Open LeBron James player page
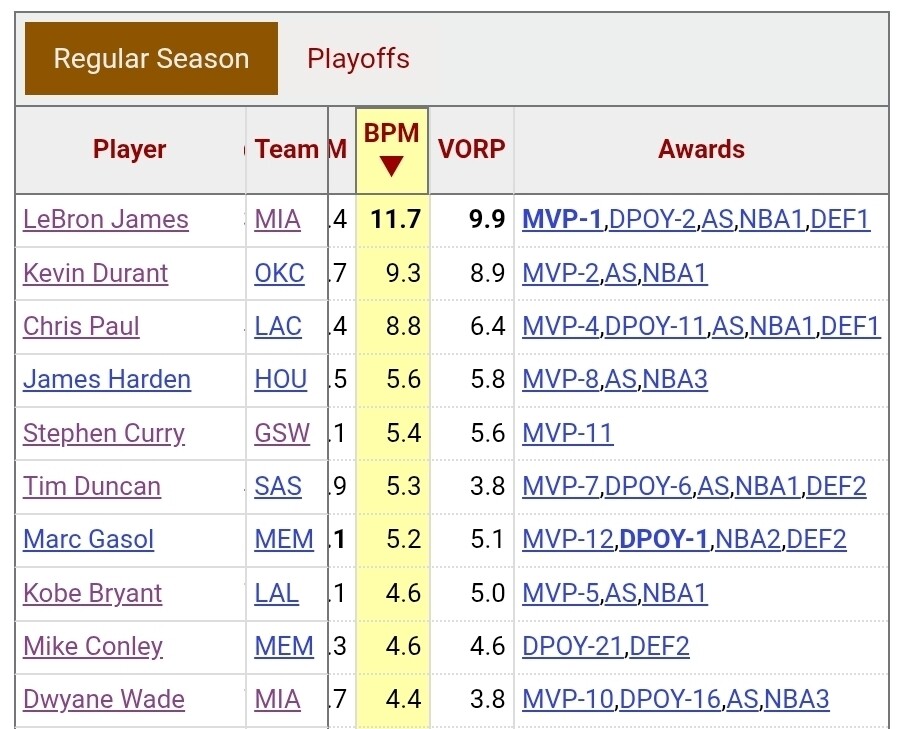904x729 pixels. [106, 220]
